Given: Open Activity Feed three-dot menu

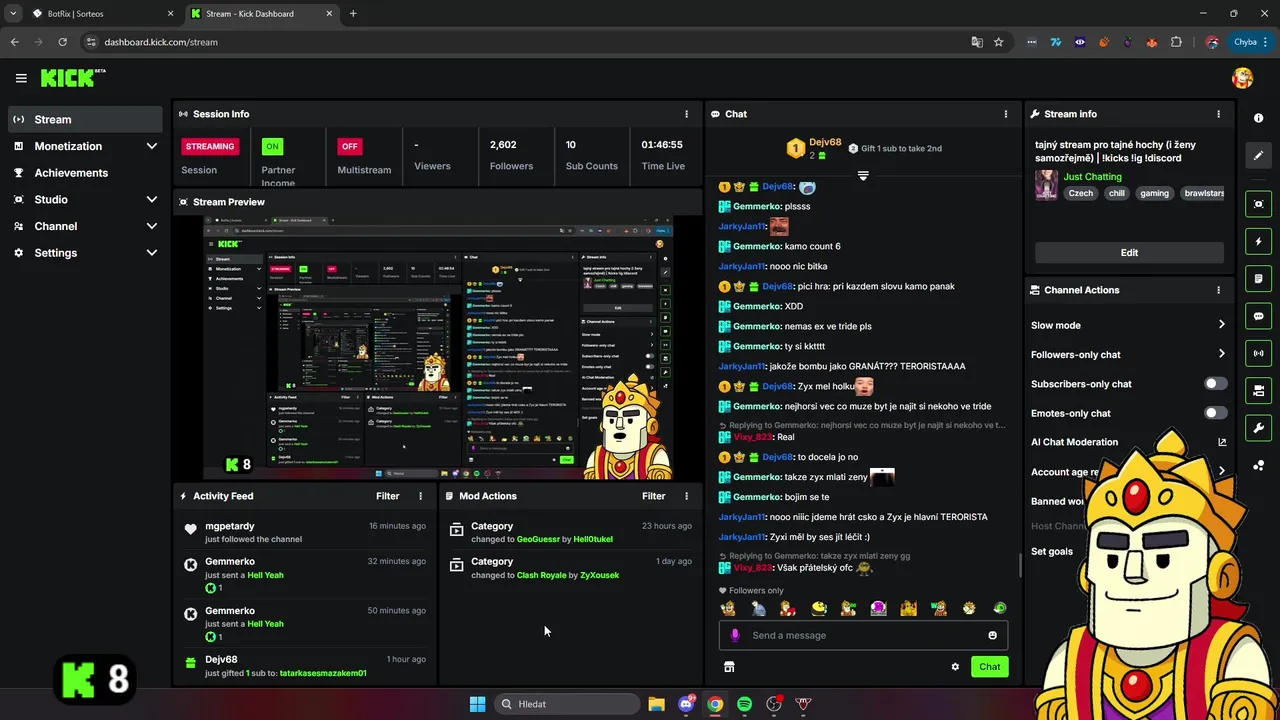Looking at the screenshot, I should (420, 496).
